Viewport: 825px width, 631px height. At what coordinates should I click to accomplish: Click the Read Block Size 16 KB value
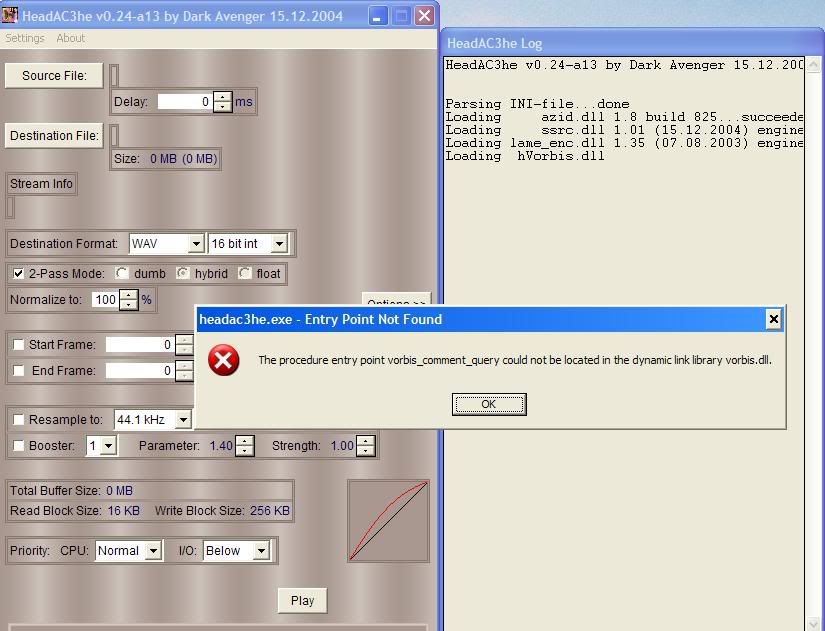pyautogui.click(x=124, y=510)
